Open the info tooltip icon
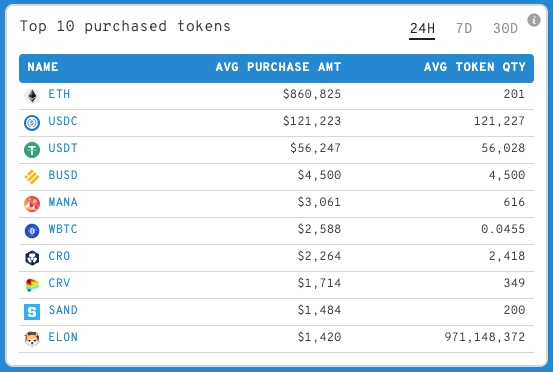This screenshot has width=553, height=372. click(534, 20)
